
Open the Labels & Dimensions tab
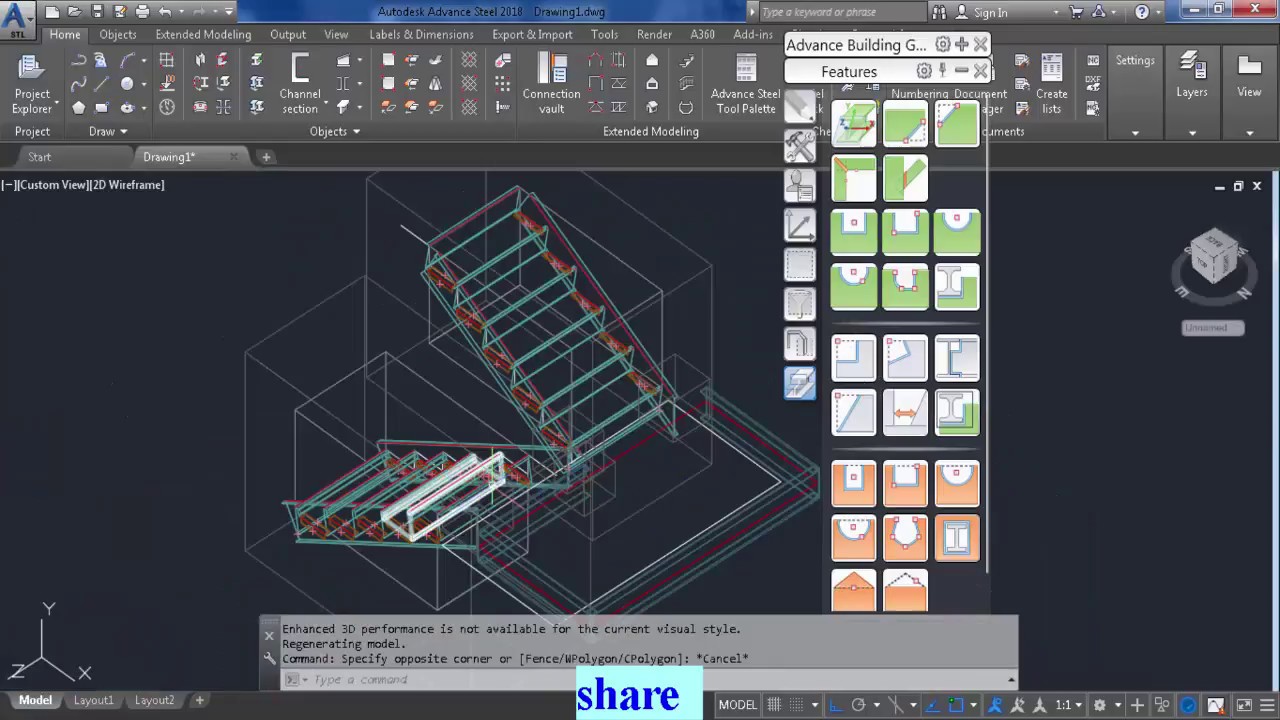pyautogui.click(x=421, y=34)
